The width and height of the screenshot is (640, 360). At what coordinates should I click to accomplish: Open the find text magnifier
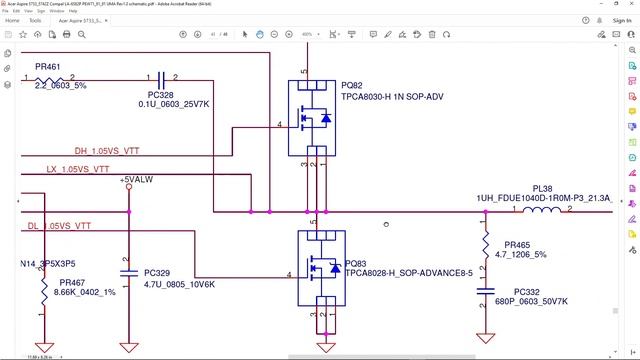(x=82, y=35)
